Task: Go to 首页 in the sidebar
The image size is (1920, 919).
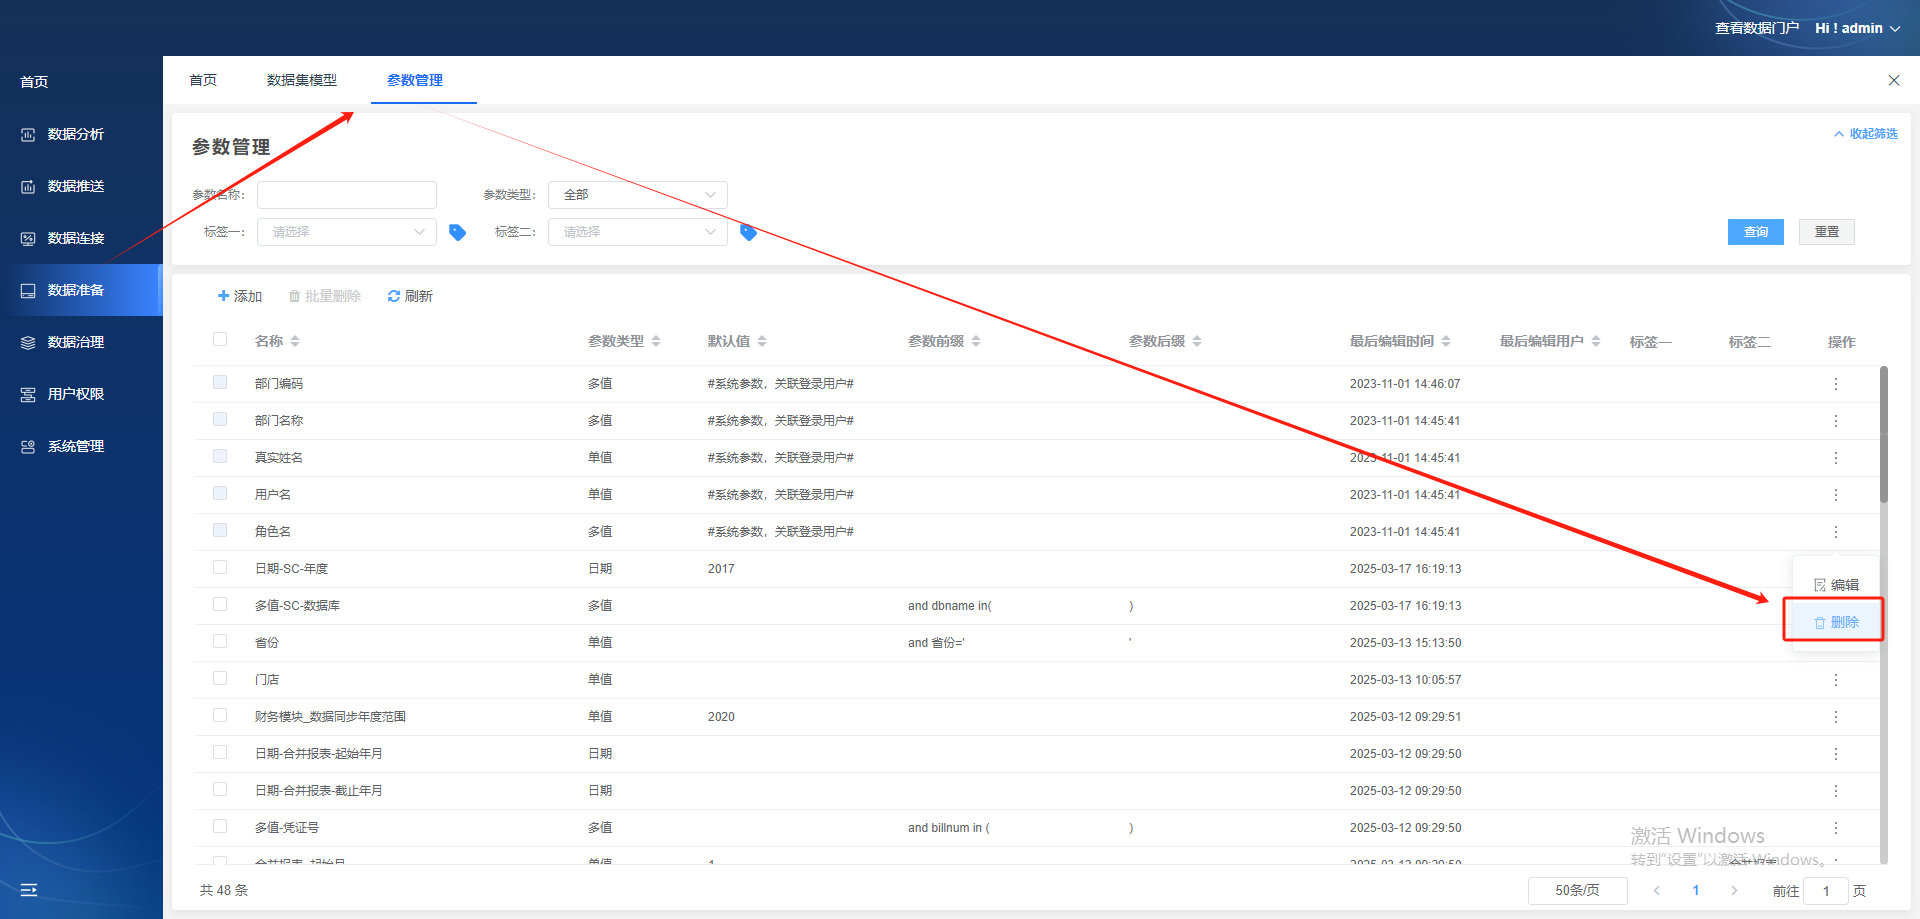Action: [34, 82]
